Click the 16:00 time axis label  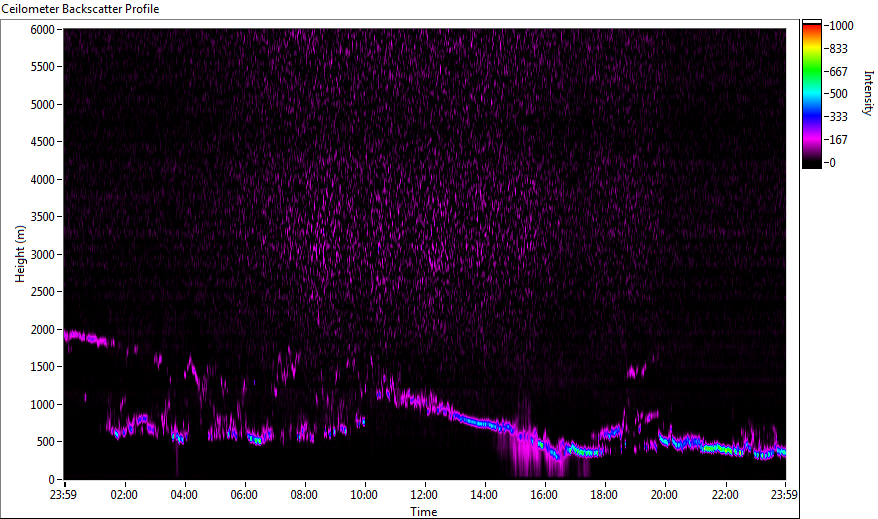point(544,495)
